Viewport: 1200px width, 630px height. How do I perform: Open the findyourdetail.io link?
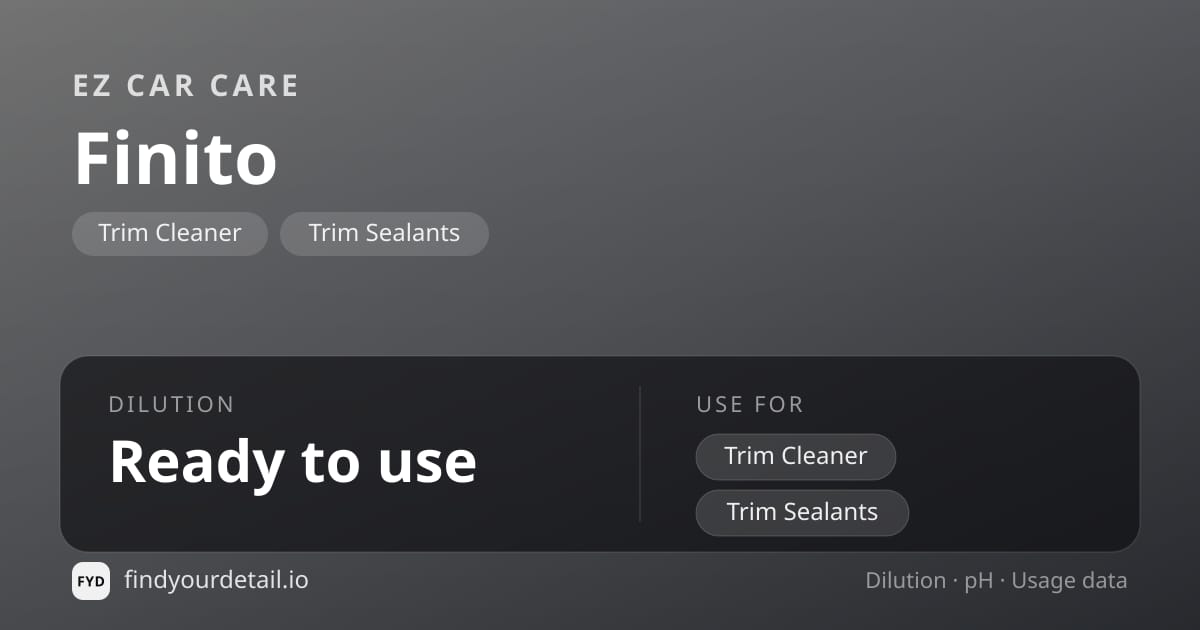pyautogui.click(x=216, y=580)
